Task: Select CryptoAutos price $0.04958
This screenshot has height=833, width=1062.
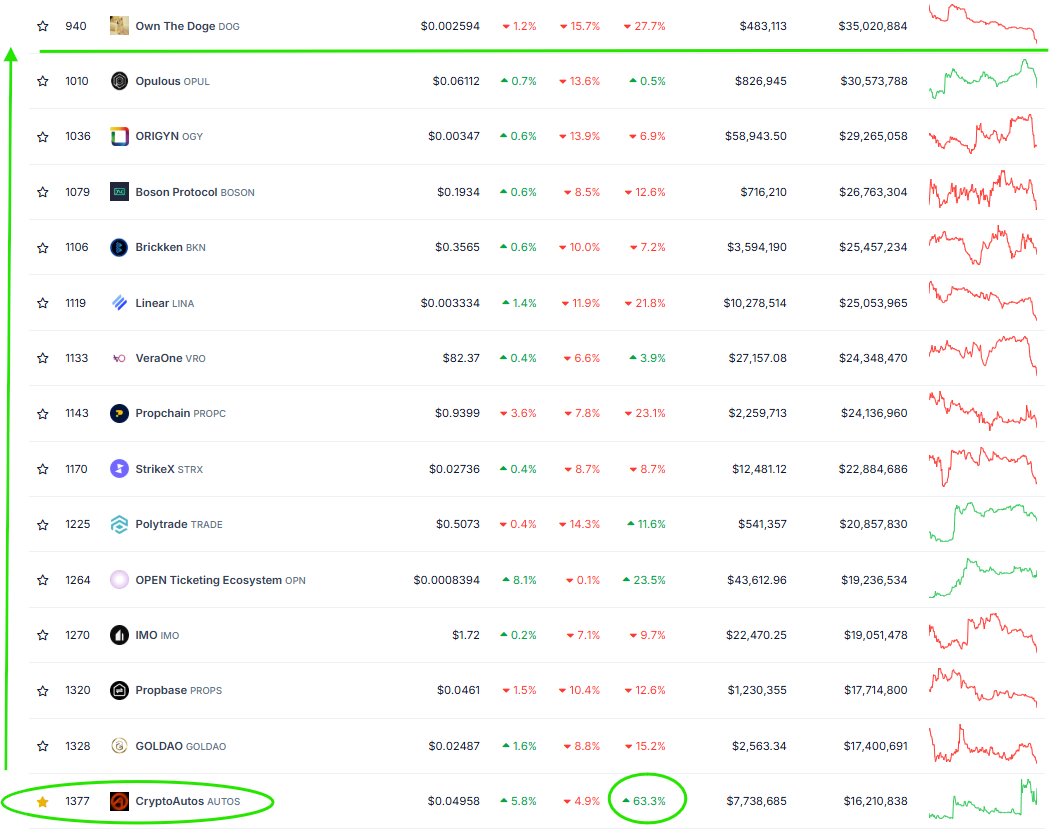Action: [454, 801]
